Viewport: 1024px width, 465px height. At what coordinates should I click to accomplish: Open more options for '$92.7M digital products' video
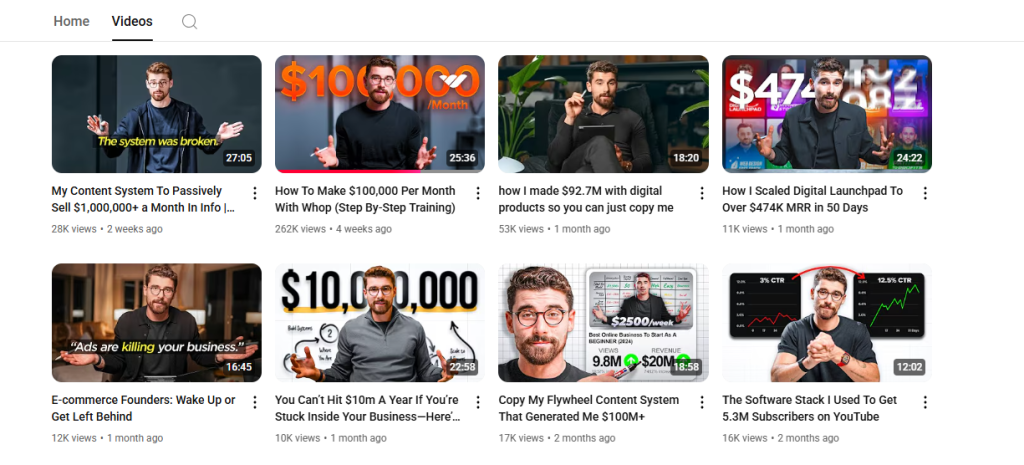(702, 193)
